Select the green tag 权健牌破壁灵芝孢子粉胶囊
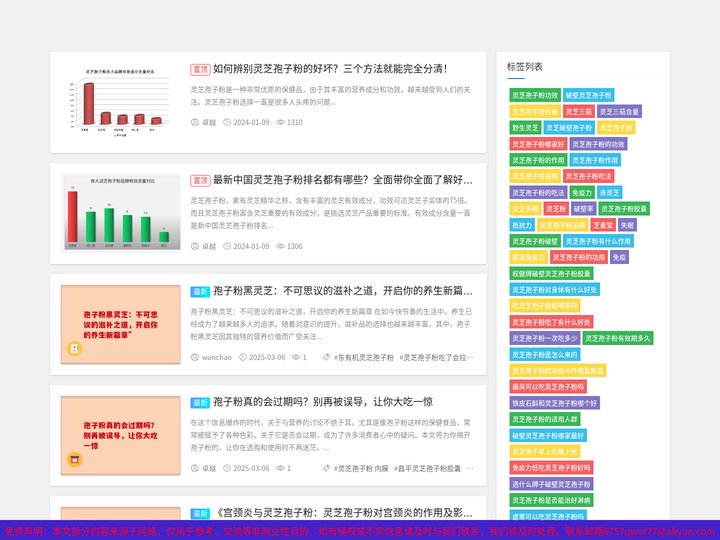Viewport: 720px width, 540px height. coord(551,274)
